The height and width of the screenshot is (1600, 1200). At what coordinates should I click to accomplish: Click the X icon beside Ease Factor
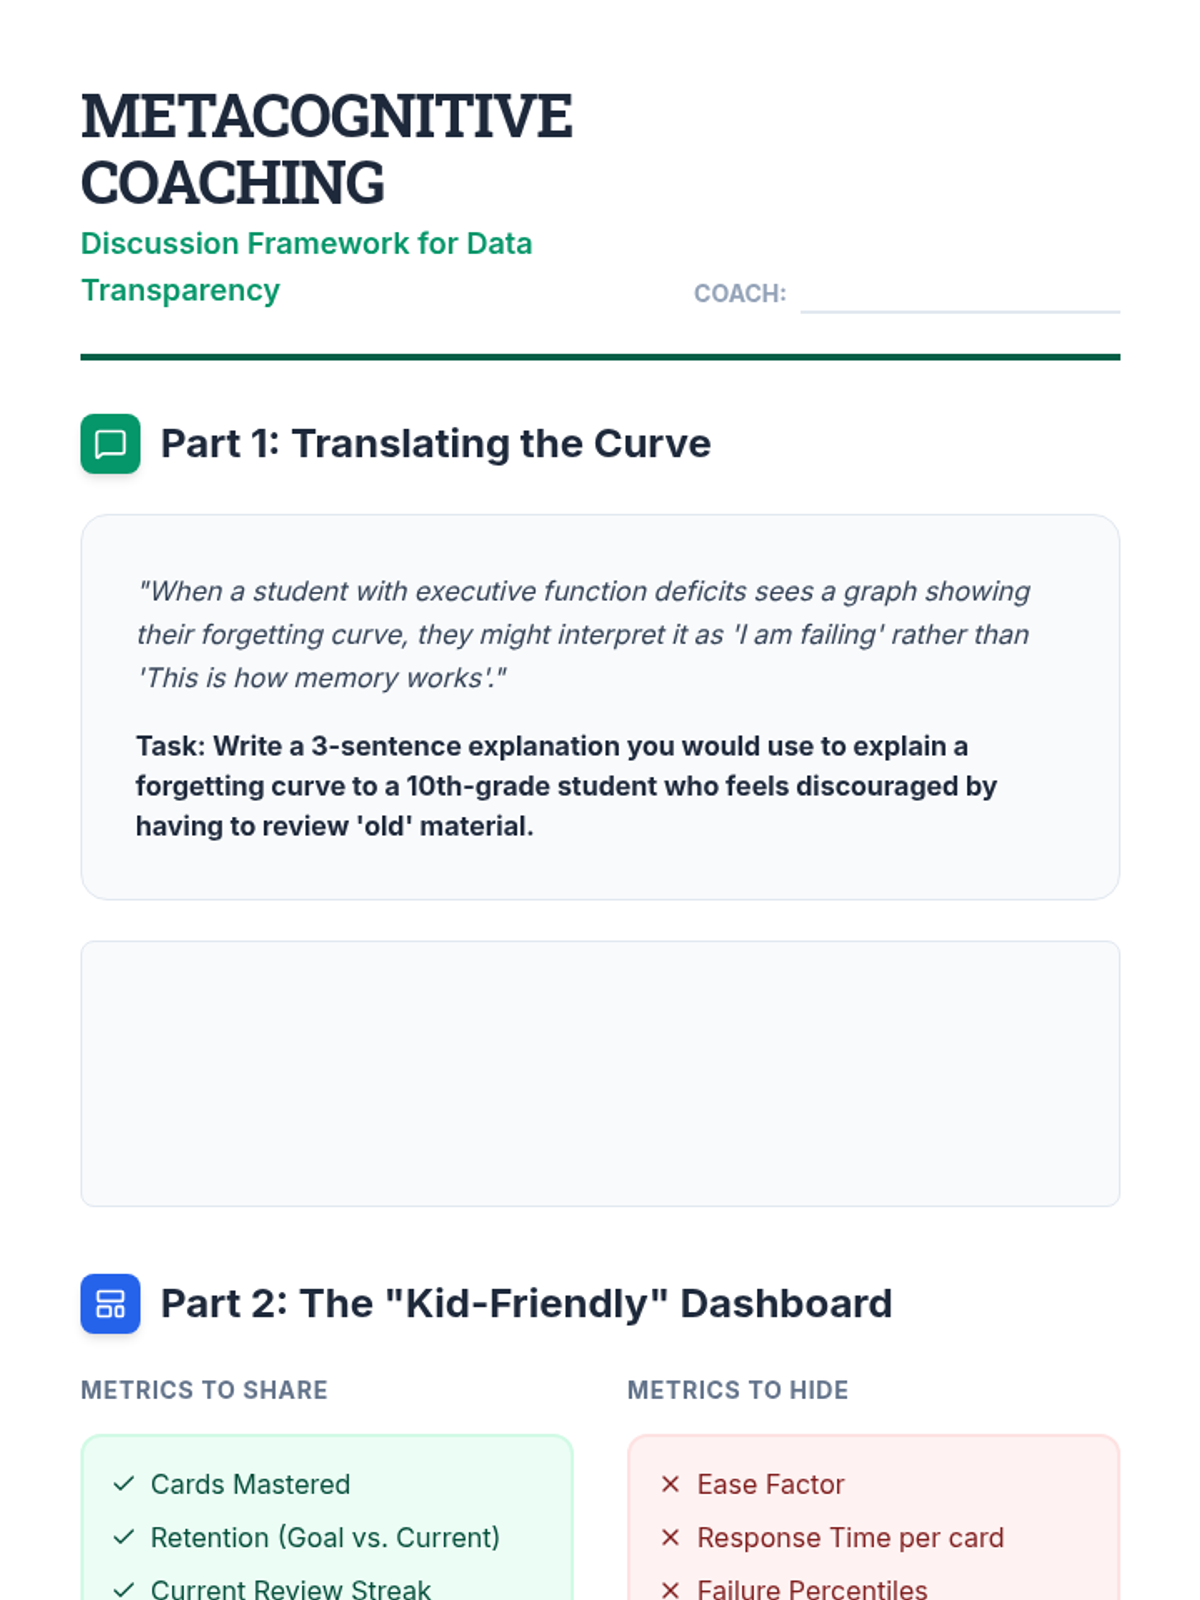670,1484
